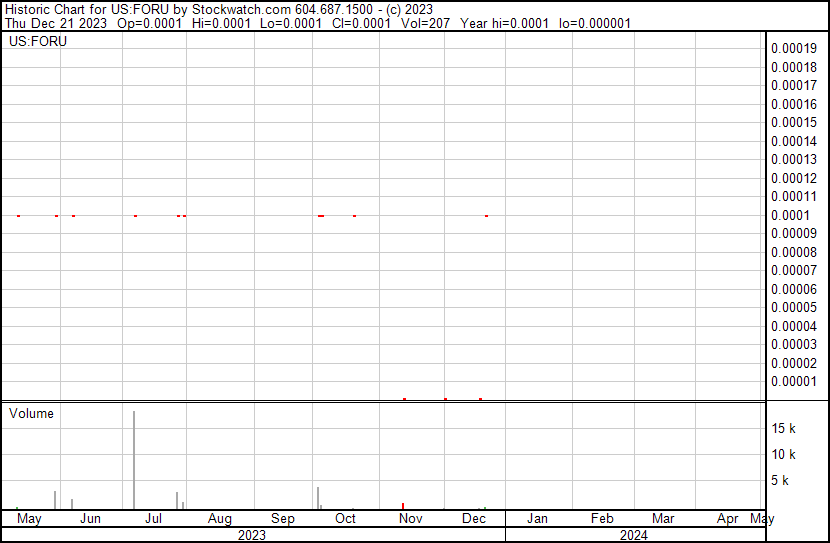Click the 15 k volume axis label

(x=783, y=429)
